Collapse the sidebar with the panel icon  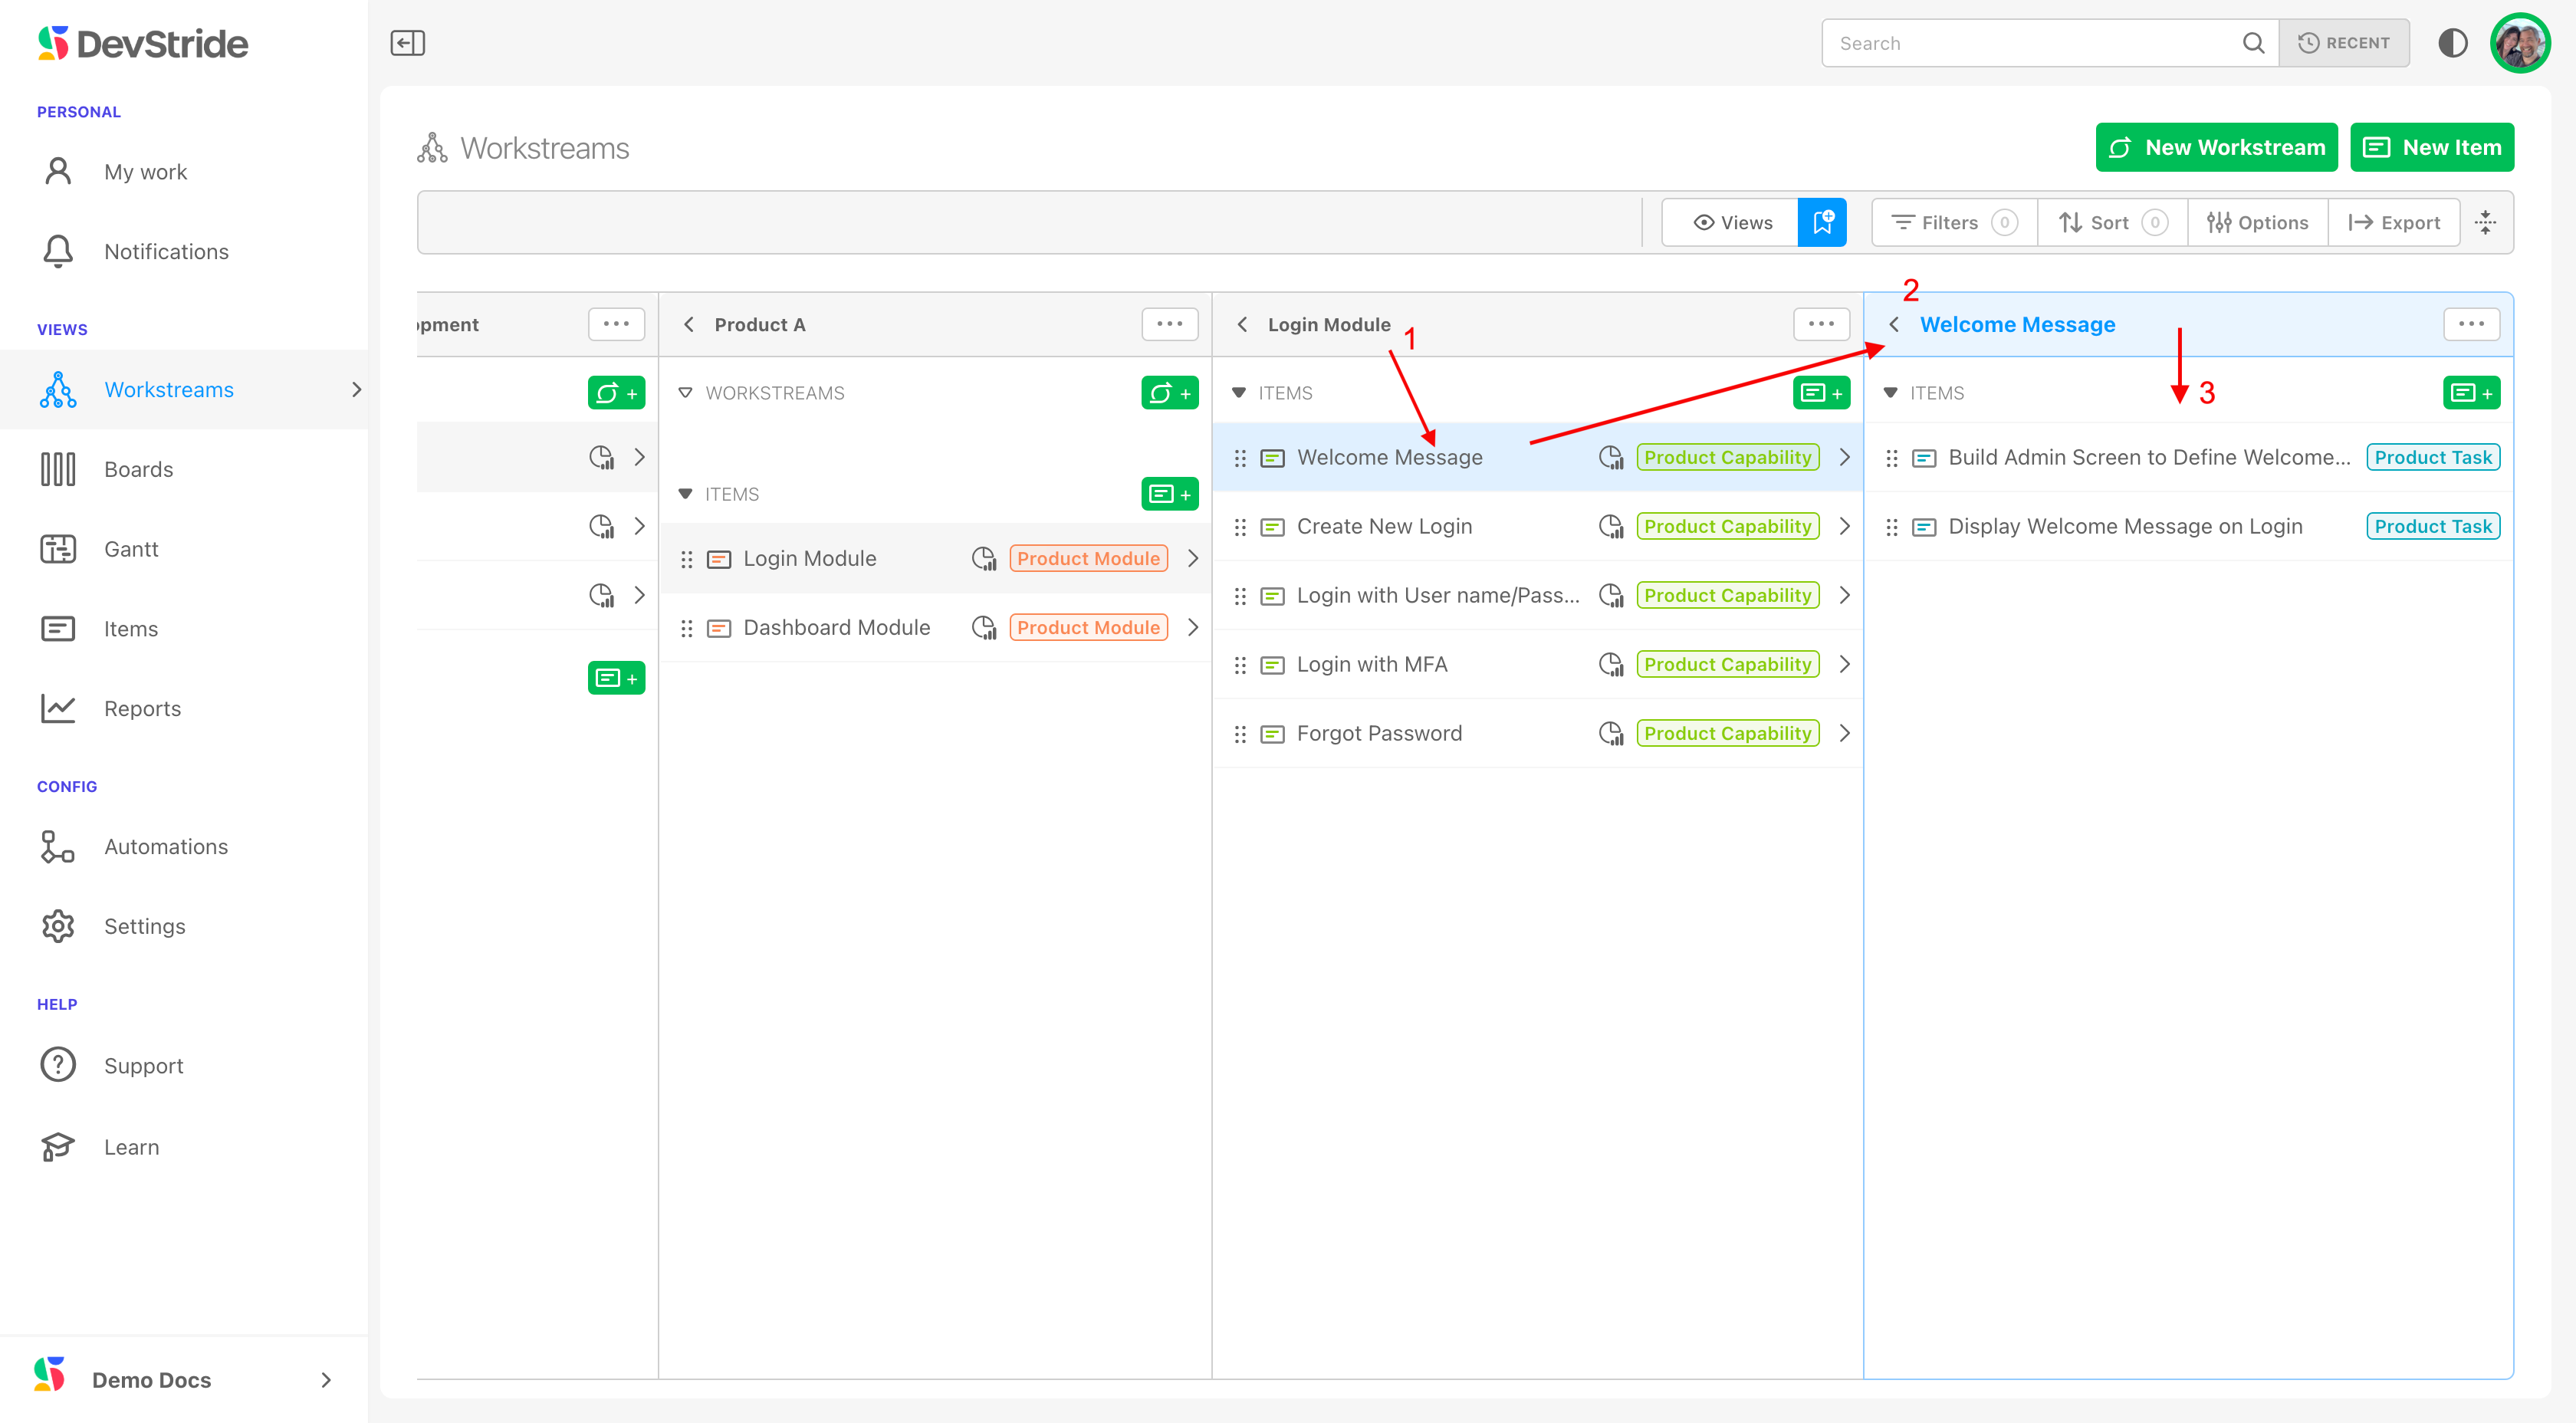pyautogui.click(x=407, y=43)
